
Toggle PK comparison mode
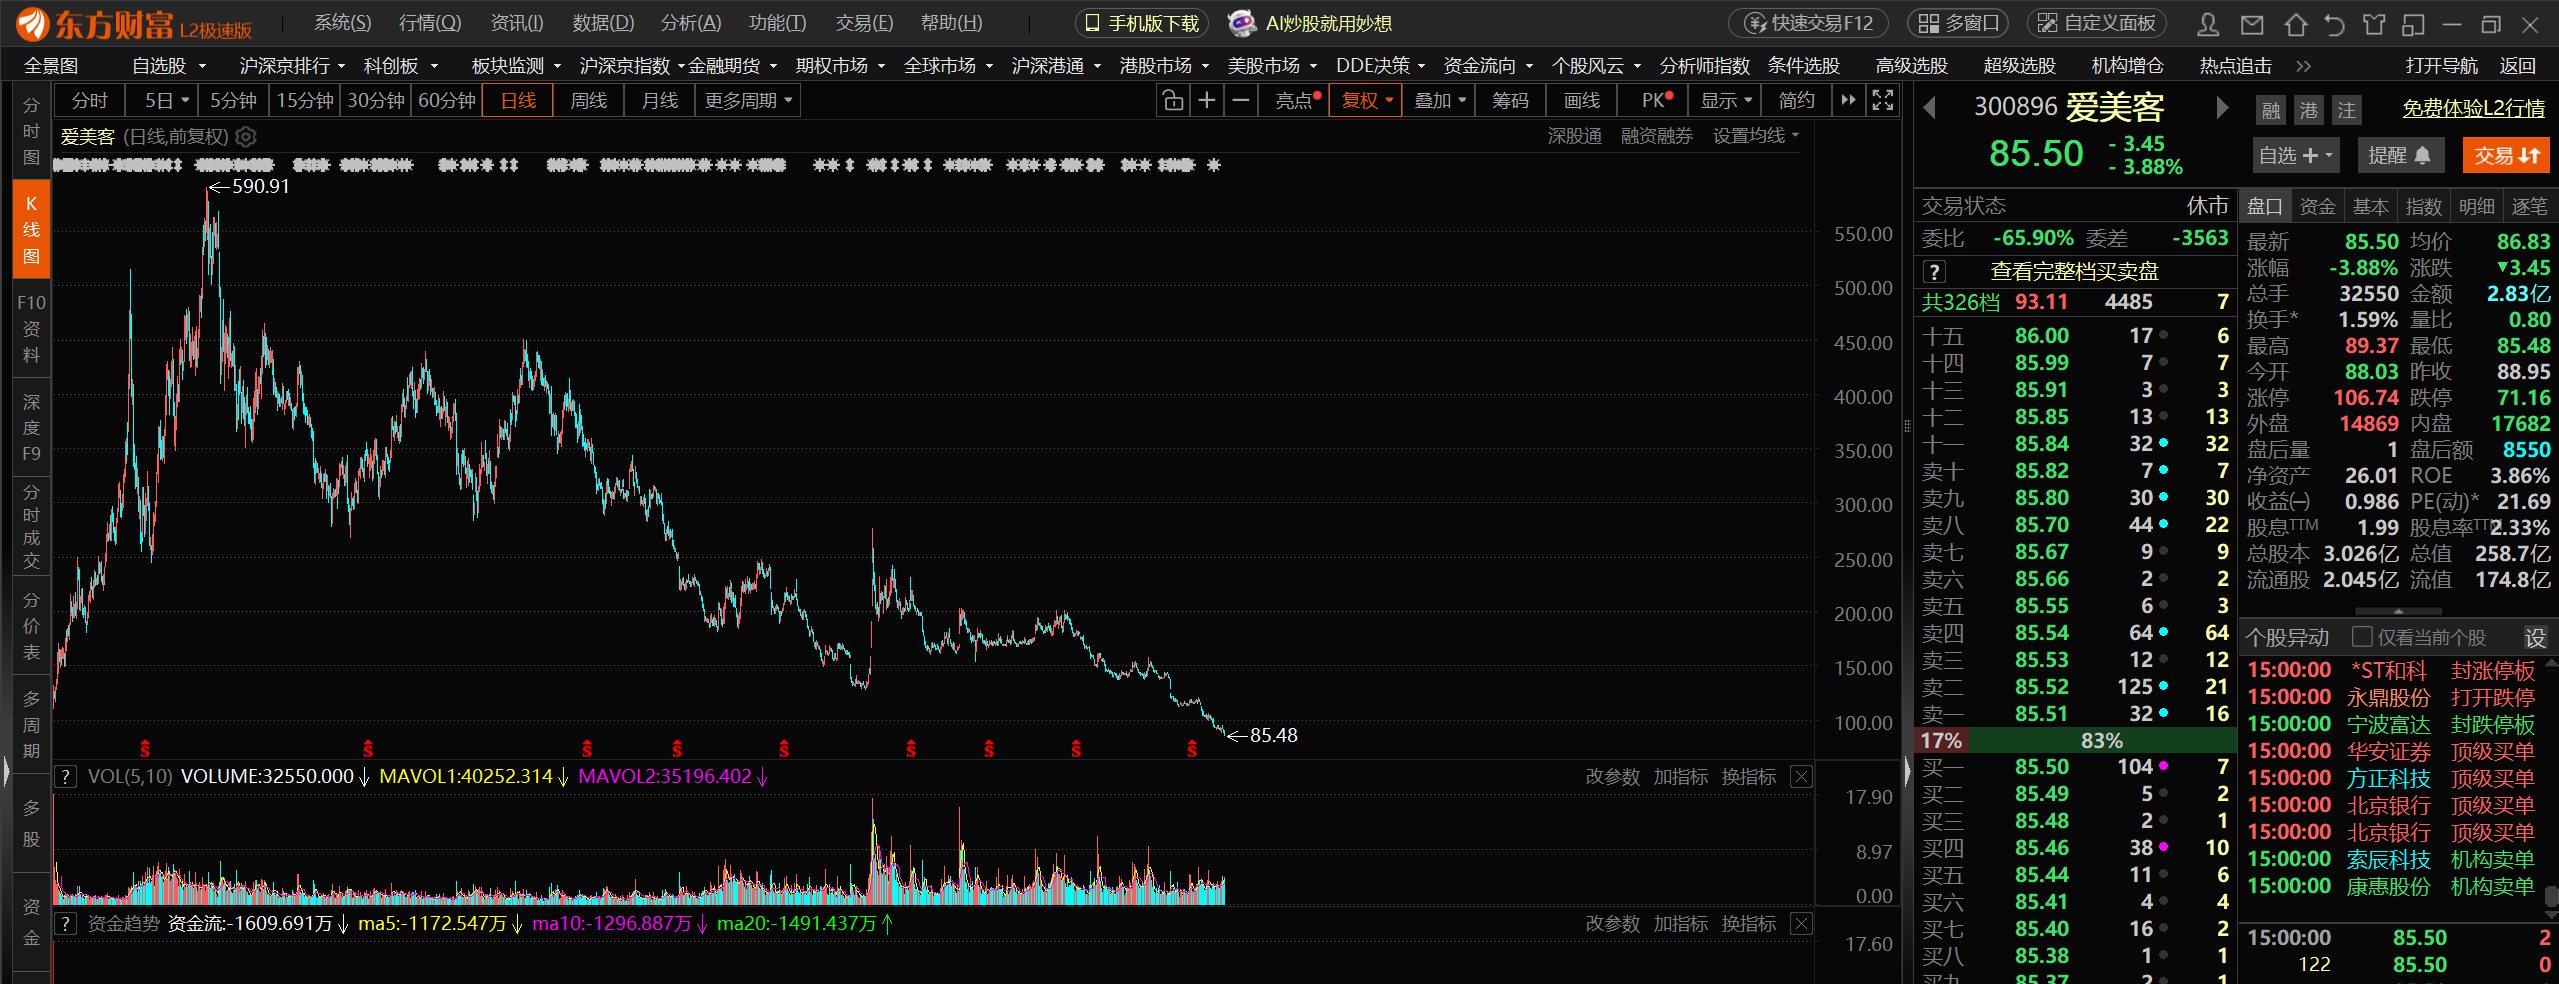click(1655, 101)
